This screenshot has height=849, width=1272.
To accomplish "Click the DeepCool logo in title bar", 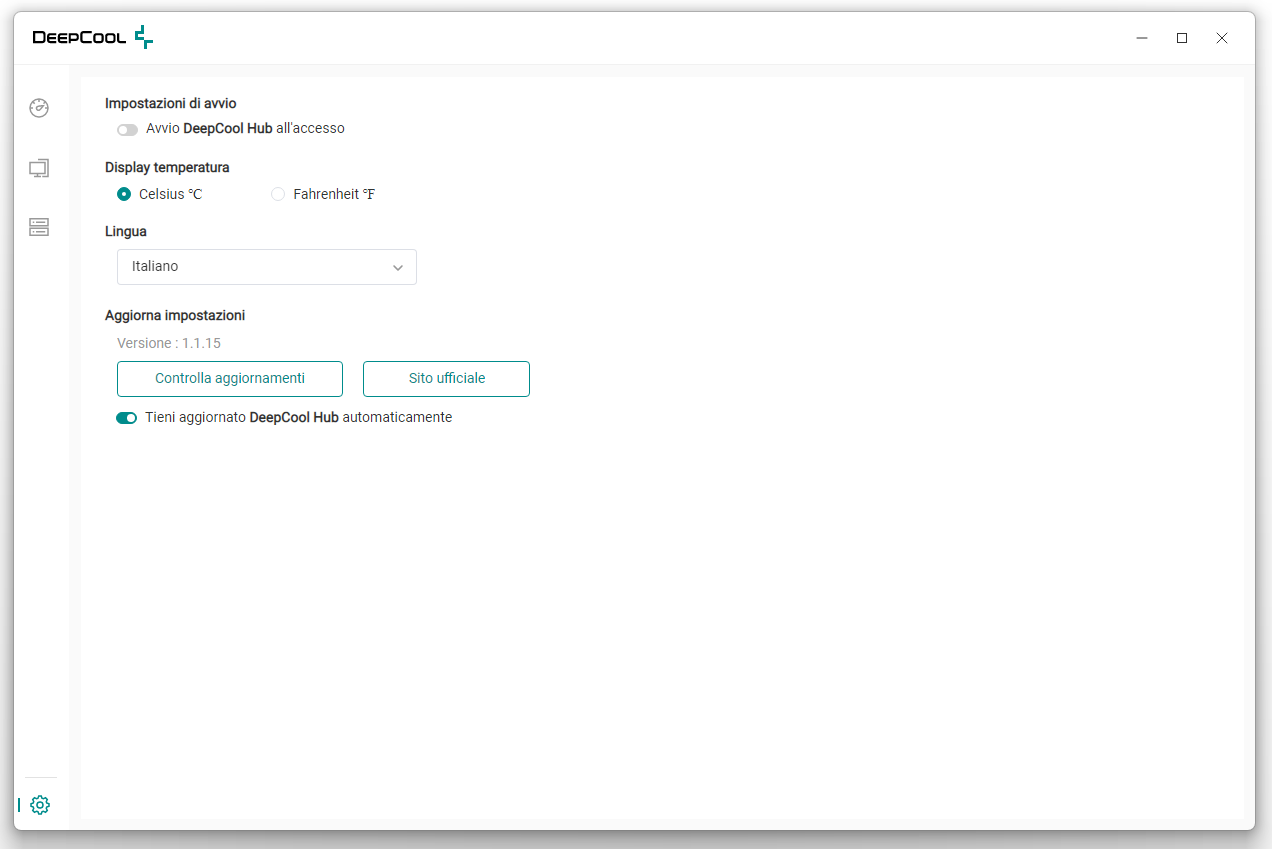I will [93, 38].
